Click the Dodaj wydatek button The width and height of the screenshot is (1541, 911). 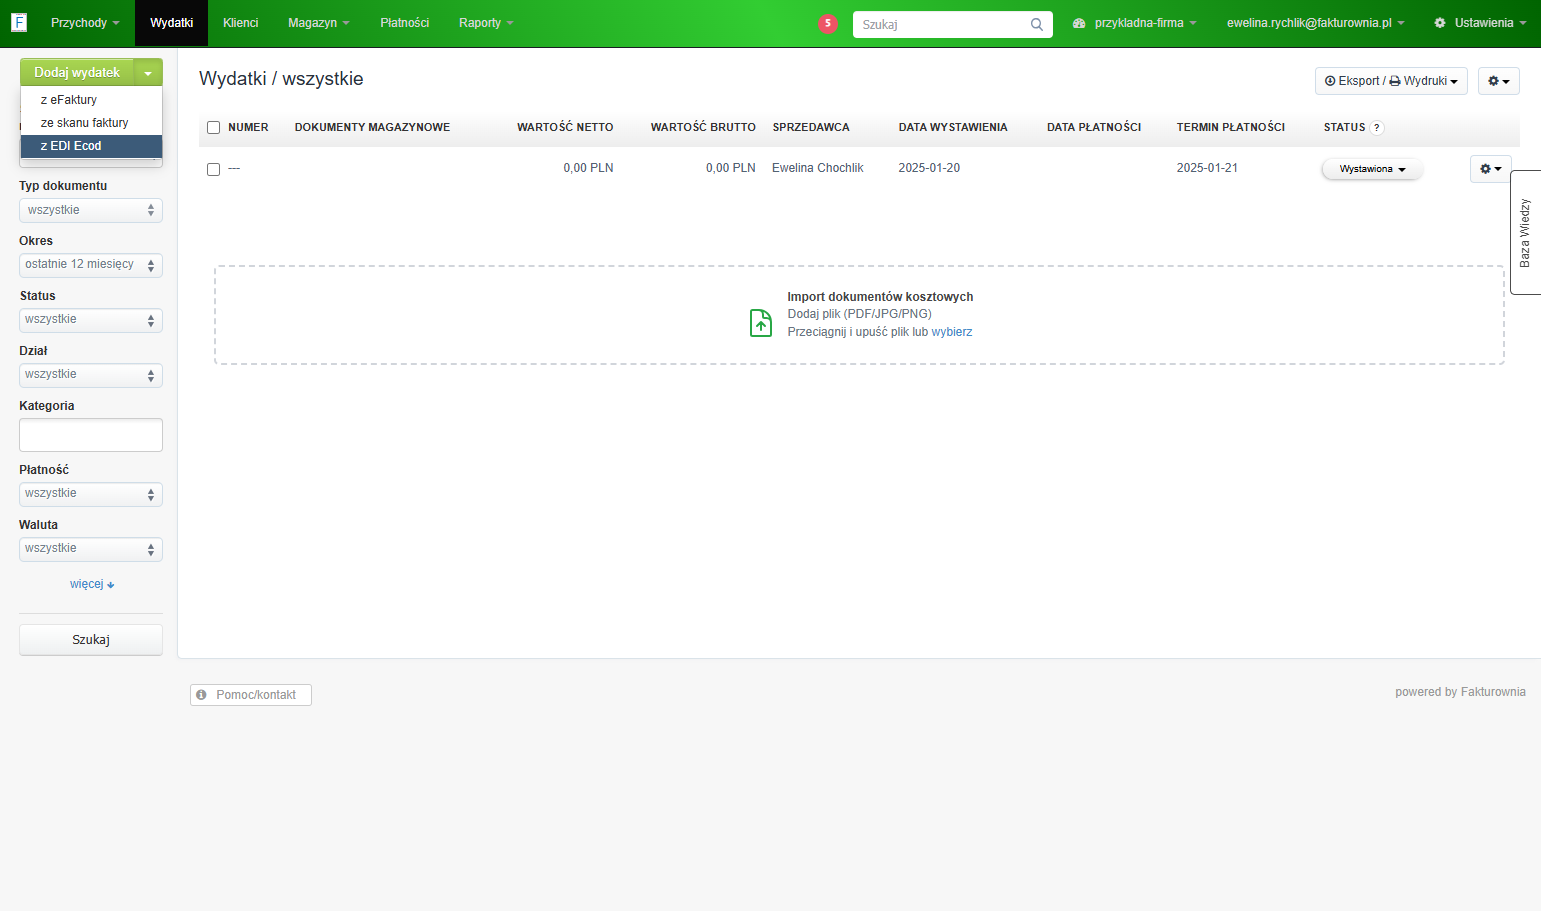(x=77, y=72)
